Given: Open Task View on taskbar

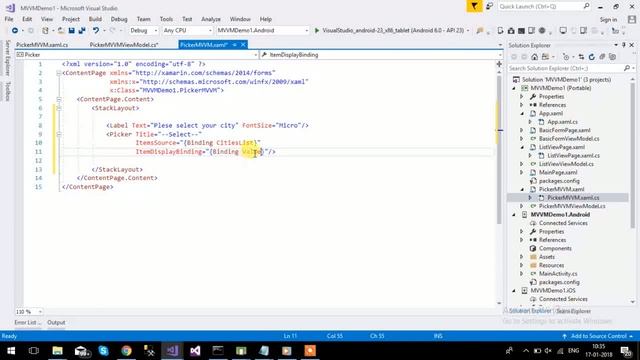Looking at the screenshot, I should pyautogui.click(x=34, y=351).
